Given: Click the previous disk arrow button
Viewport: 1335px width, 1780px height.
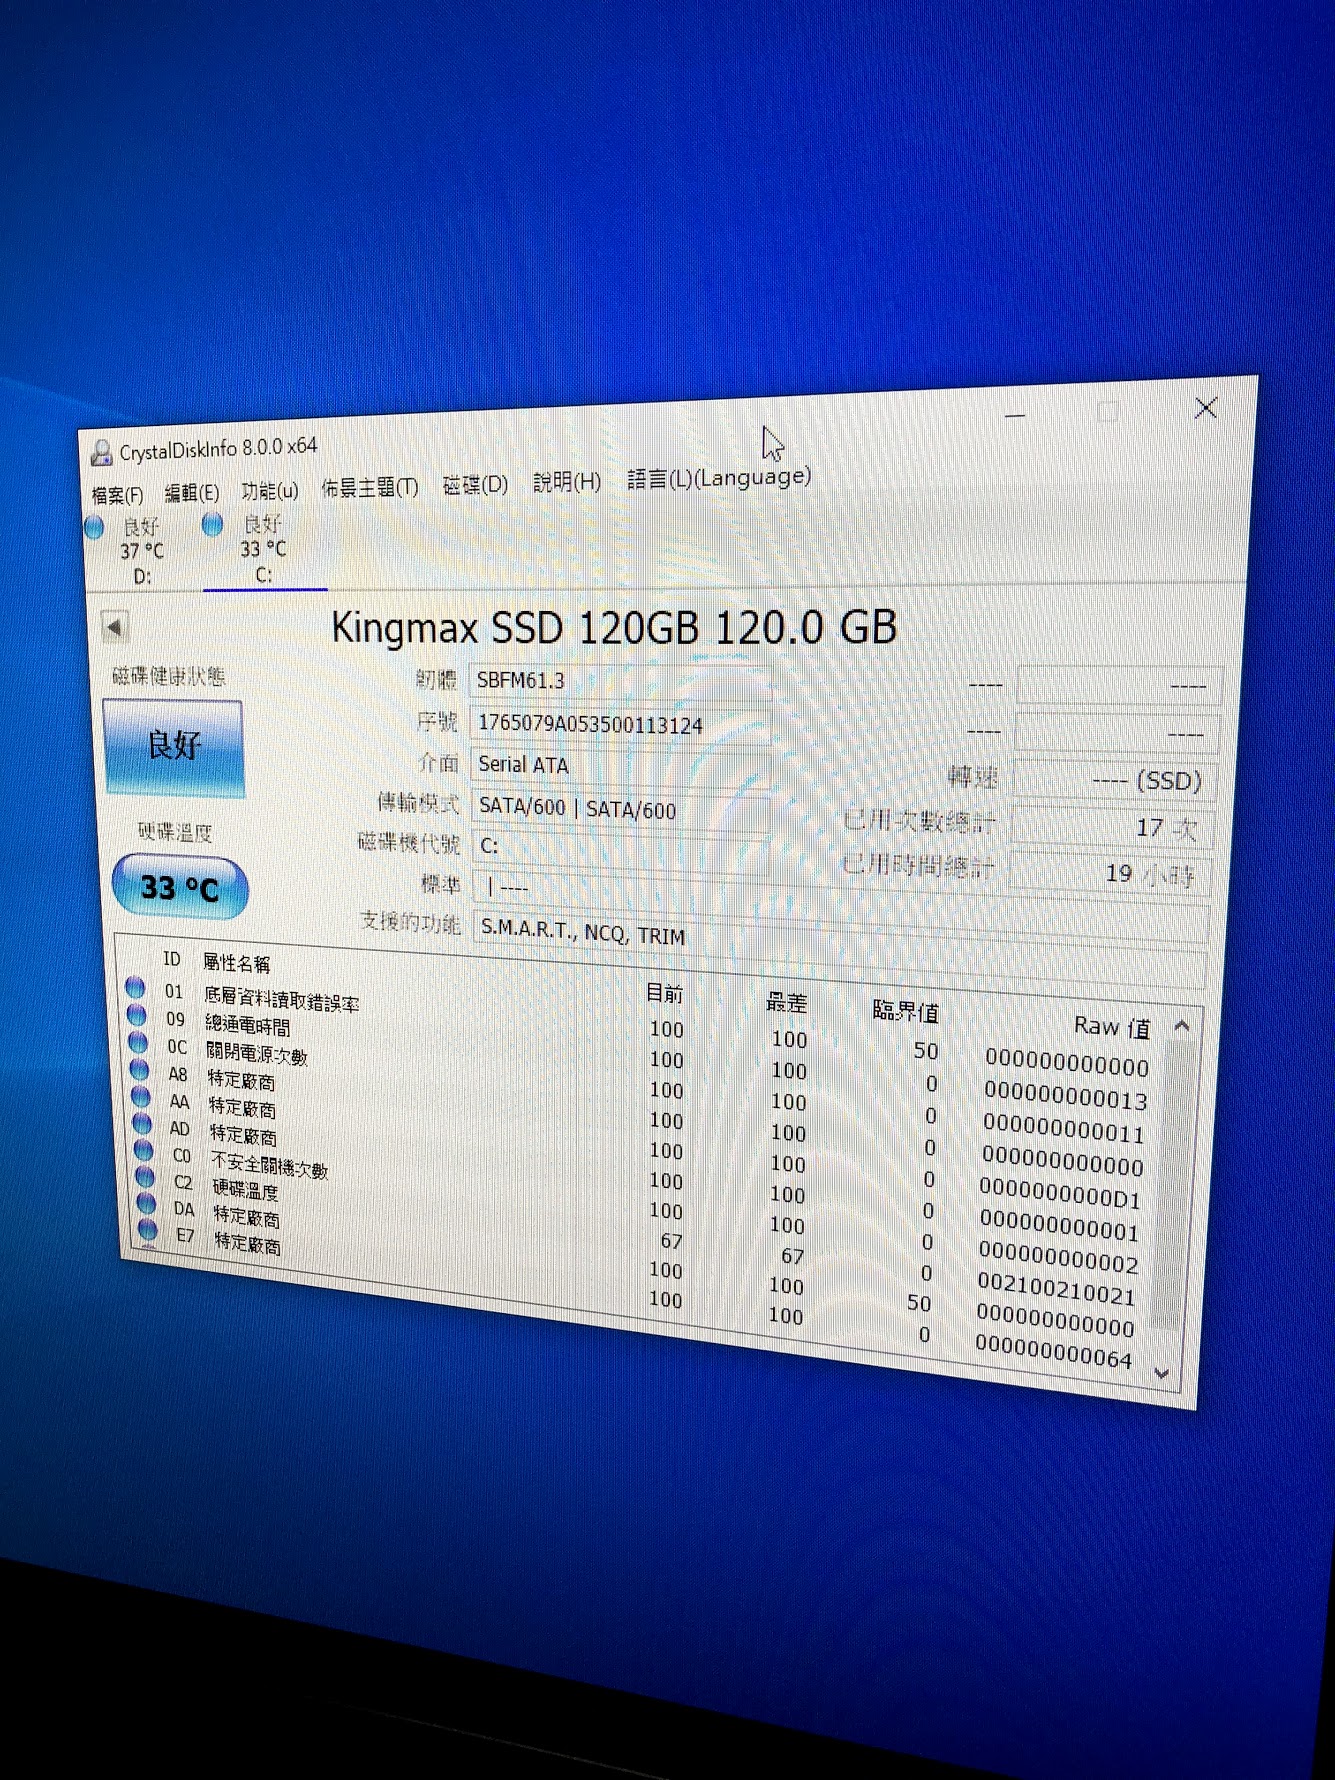Looking at the screenshot, I should (x=114, y=628).
